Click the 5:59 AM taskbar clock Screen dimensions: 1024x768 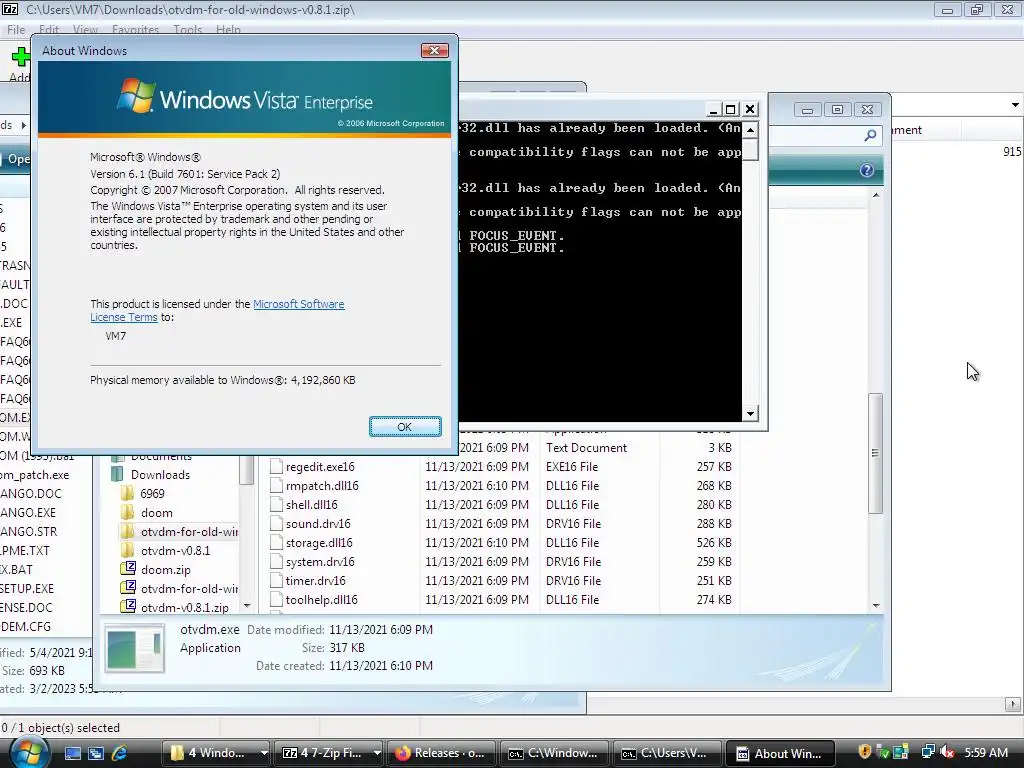tap(985, 752)
